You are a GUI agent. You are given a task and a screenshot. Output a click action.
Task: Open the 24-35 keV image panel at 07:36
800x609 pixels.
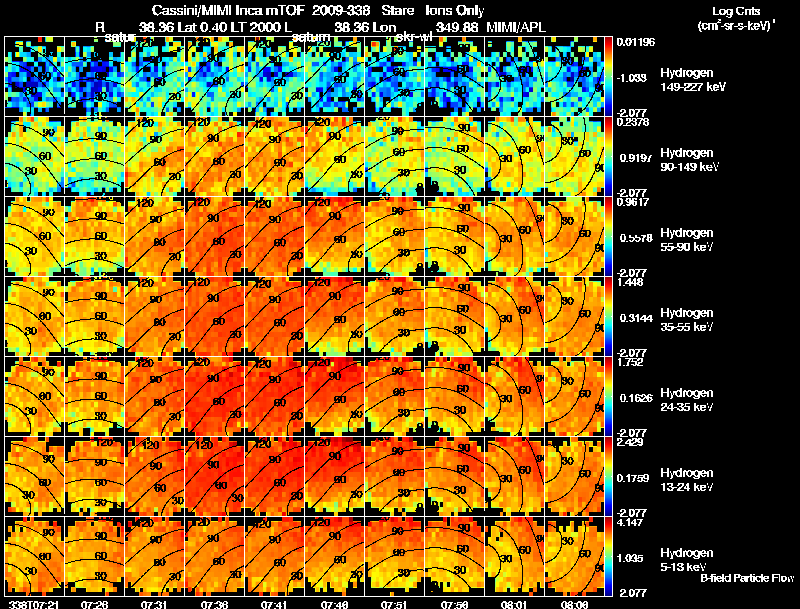(x=214, y=396)
